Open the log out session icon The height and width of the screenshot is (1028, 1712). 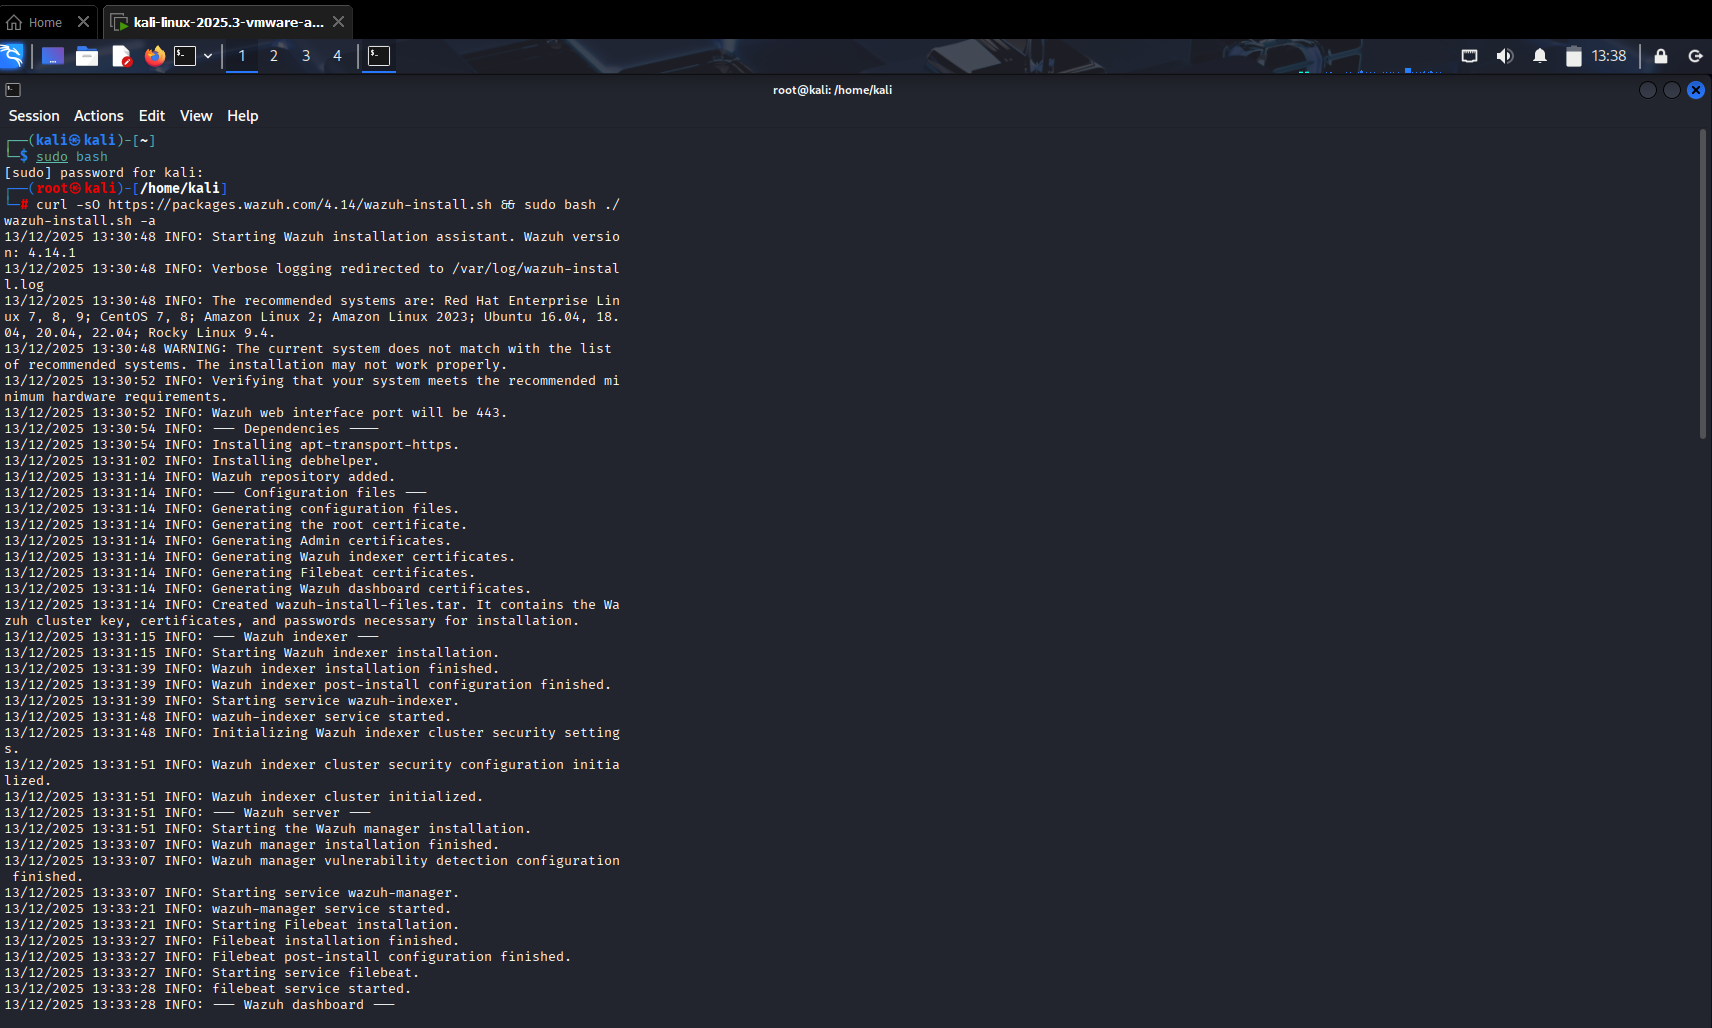point(1695,56)
